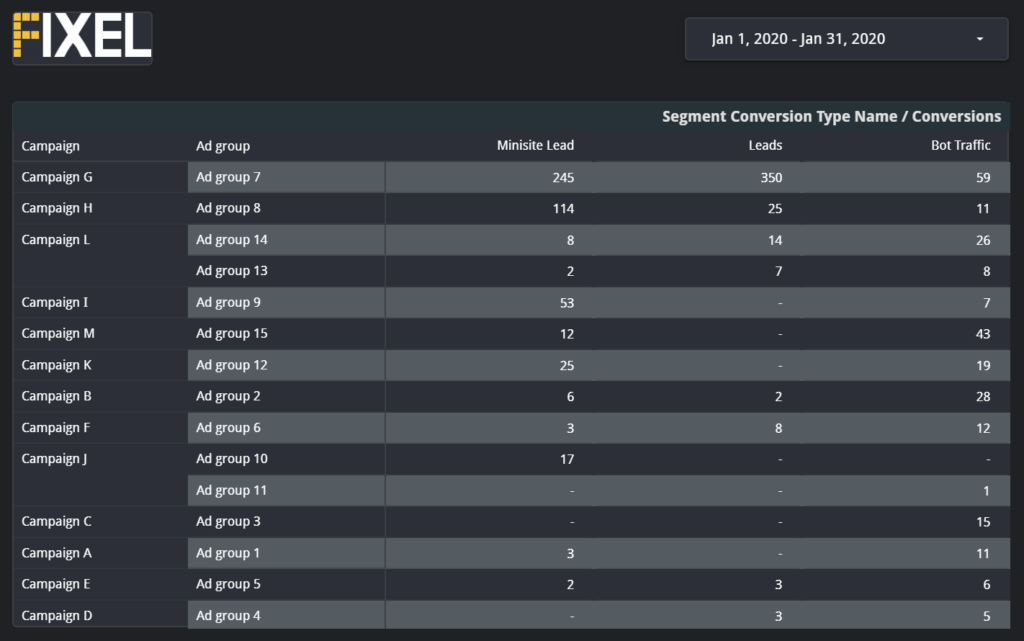Click the FIXEL logo

pyautogui.click(x=82, y=37)
